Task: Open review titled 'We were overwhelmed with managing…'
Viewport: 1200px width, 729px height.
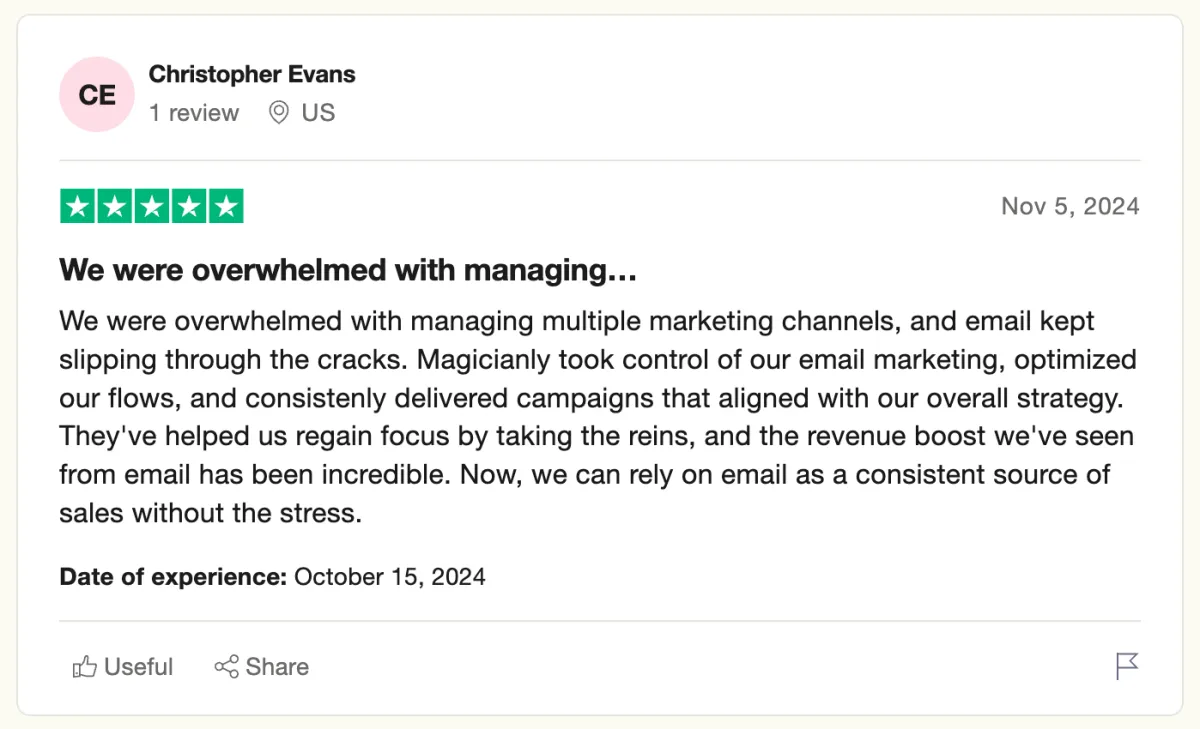Action: pyautogui.click(x=348, y=270)
